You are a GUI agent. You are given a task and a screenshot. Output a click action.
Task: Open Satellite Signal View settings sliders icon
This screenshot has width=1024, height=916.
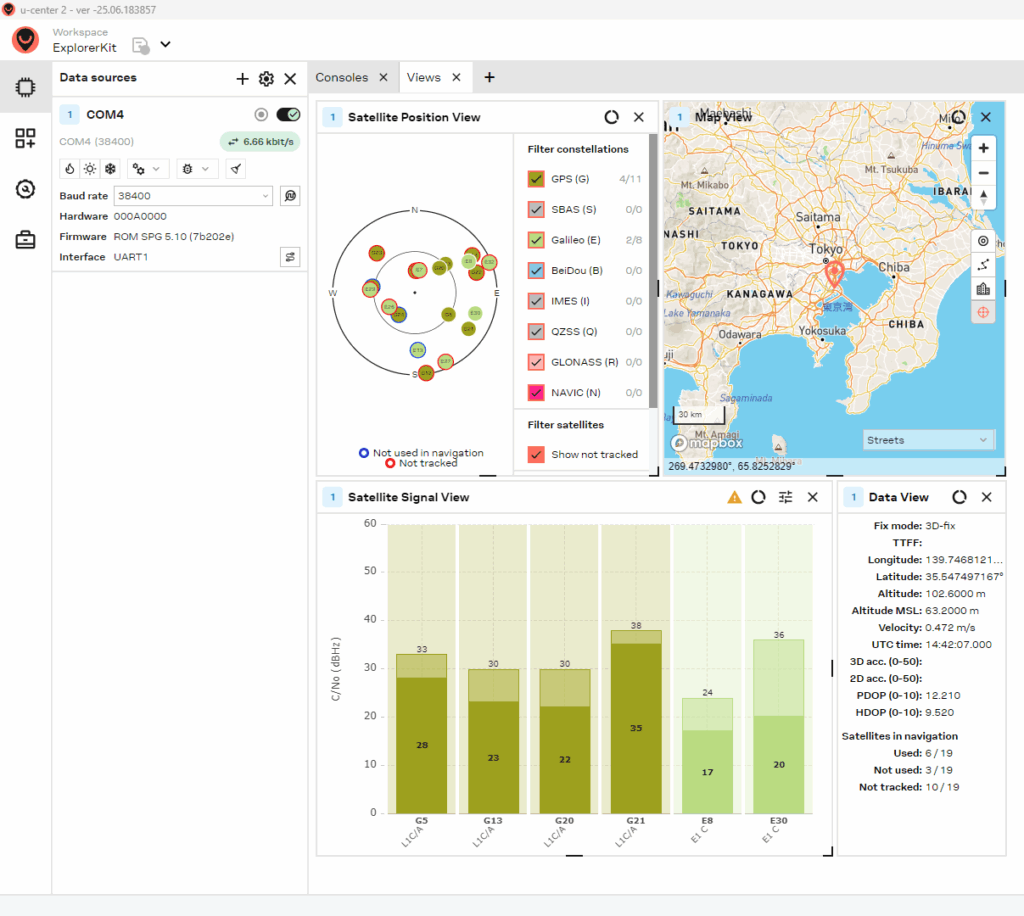(x=786, y=497)
